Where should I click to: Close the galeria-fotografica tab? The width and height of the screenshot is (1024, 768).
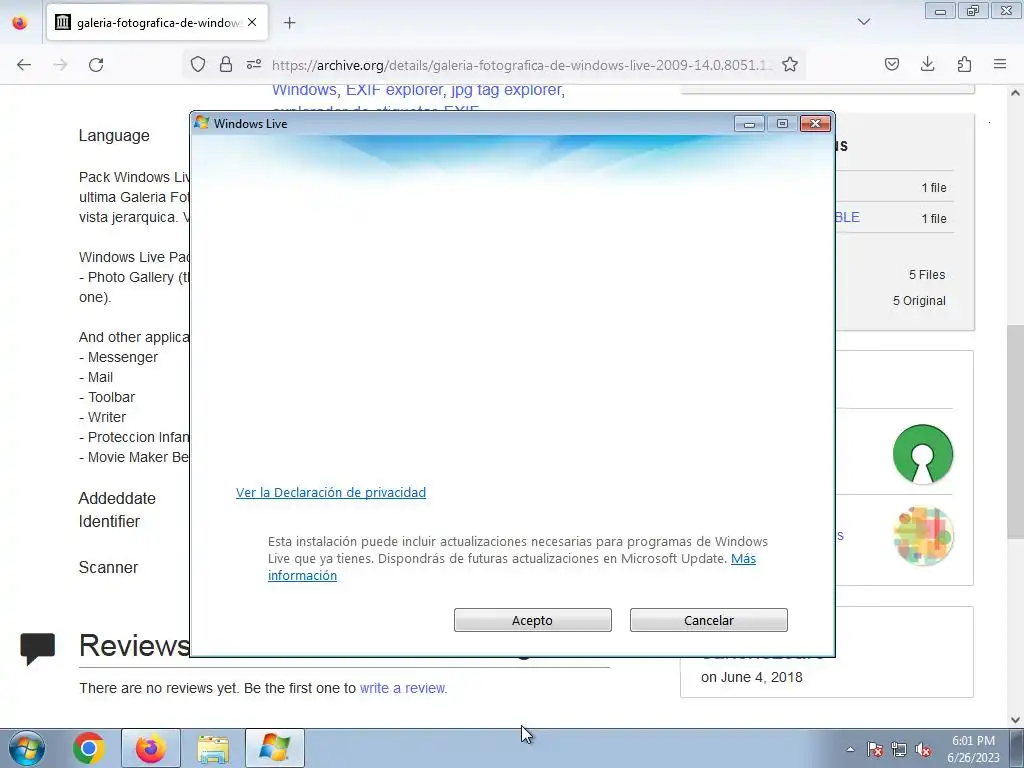click(252, 22)
